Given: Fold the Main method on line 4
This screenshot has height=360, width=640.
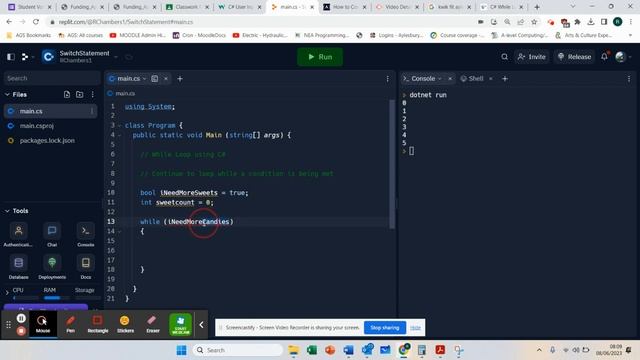Looking at the screenshot, I should click(119, 135).
